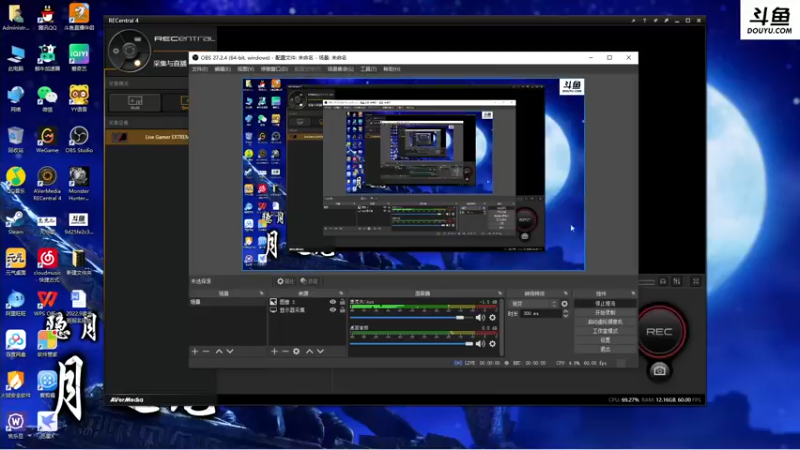Click the RECentral fullscreen preview icon
The width and height of the screenshot is (800, 450).
pyautogui.click(x=695, y=281)
